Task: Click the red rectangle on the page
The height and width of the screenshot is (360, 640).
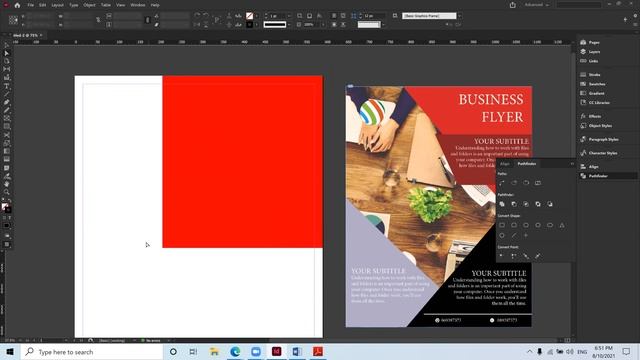Action: (242, 162)
